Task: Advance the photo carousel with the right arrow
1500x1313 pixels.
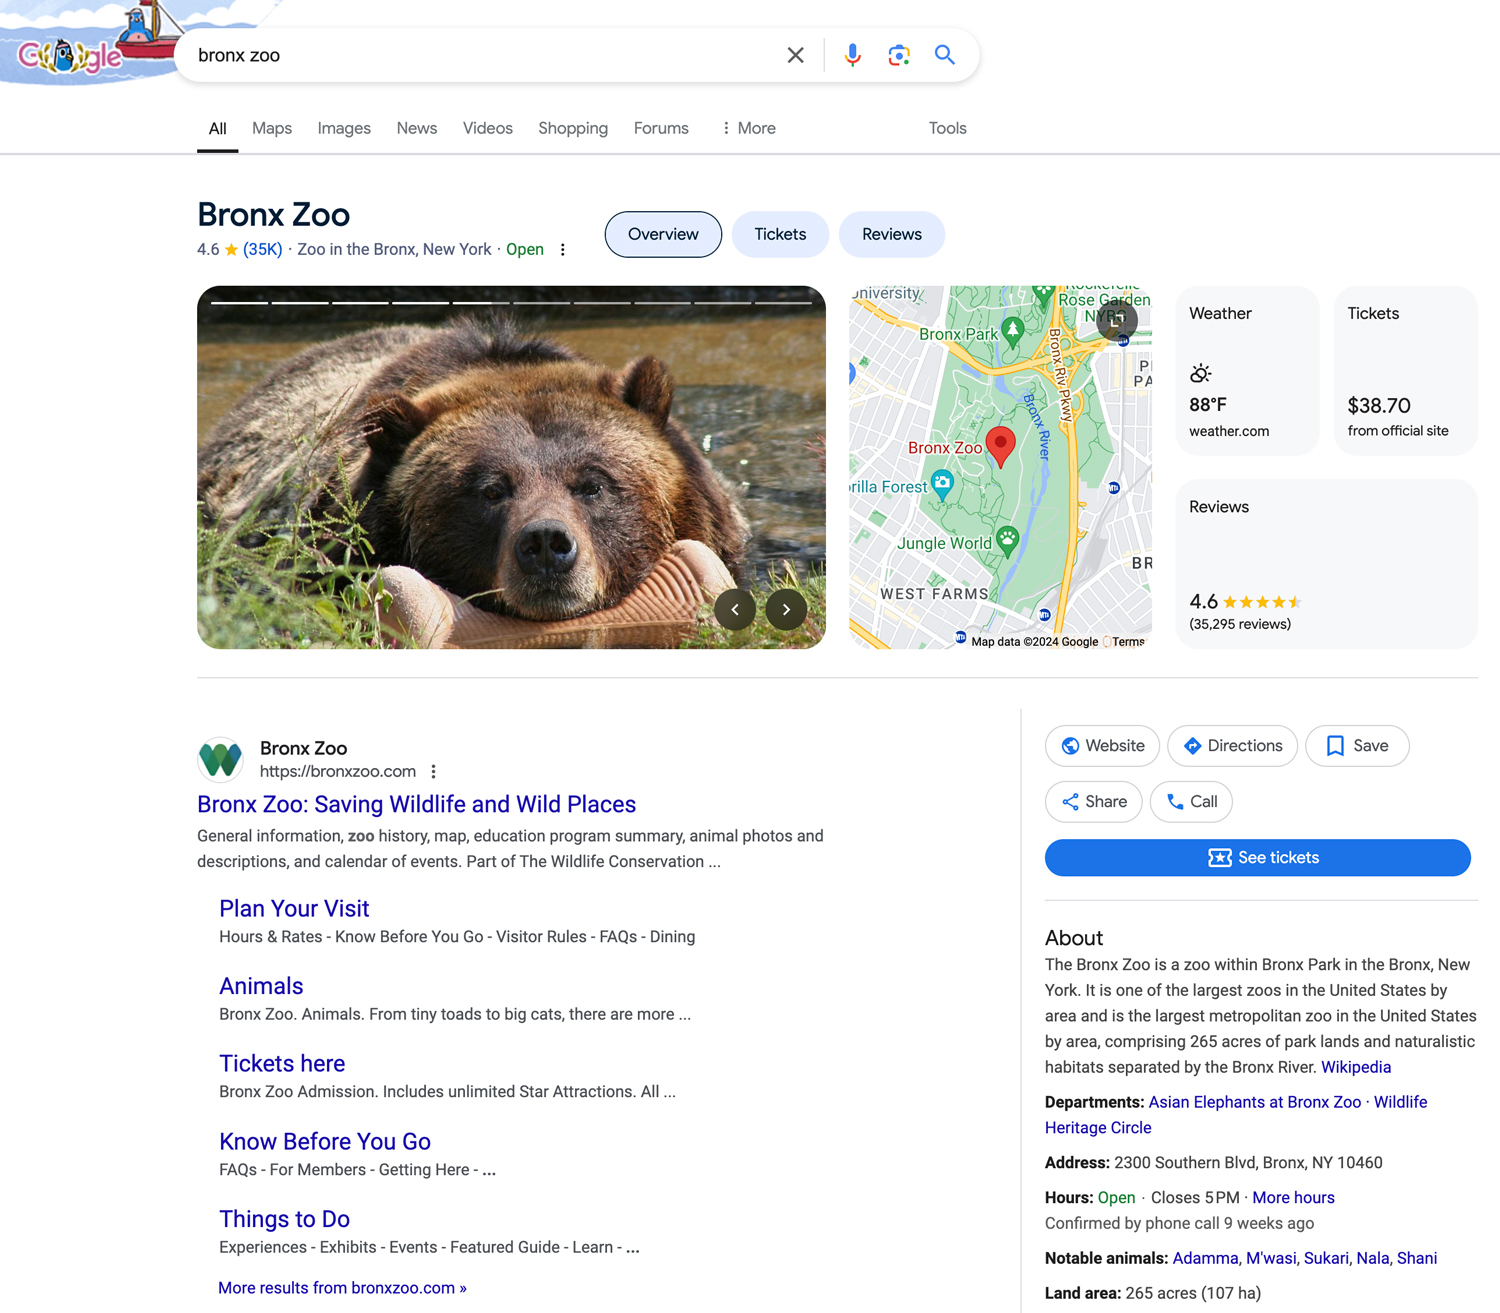Action: pos(786,609)
